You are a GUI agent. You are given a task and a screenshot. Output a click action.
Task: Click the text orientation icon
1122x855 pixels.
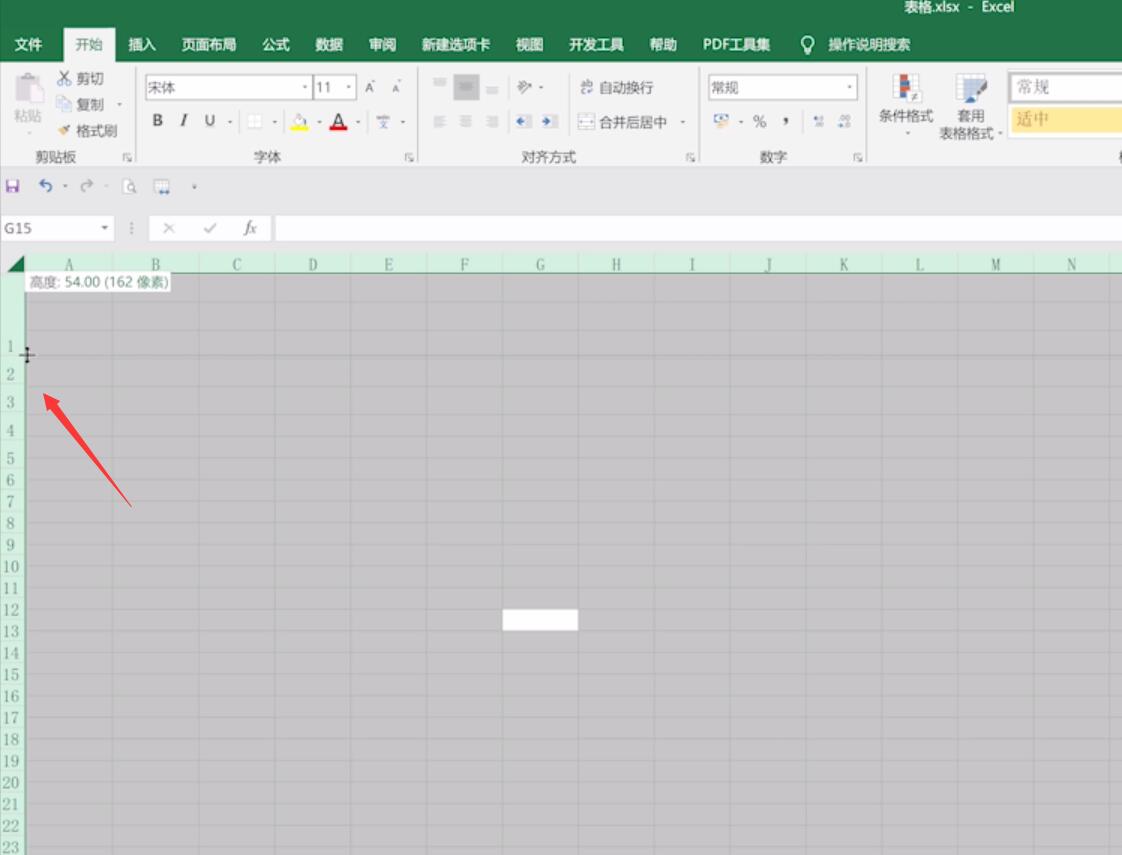(x=525, y=87)
